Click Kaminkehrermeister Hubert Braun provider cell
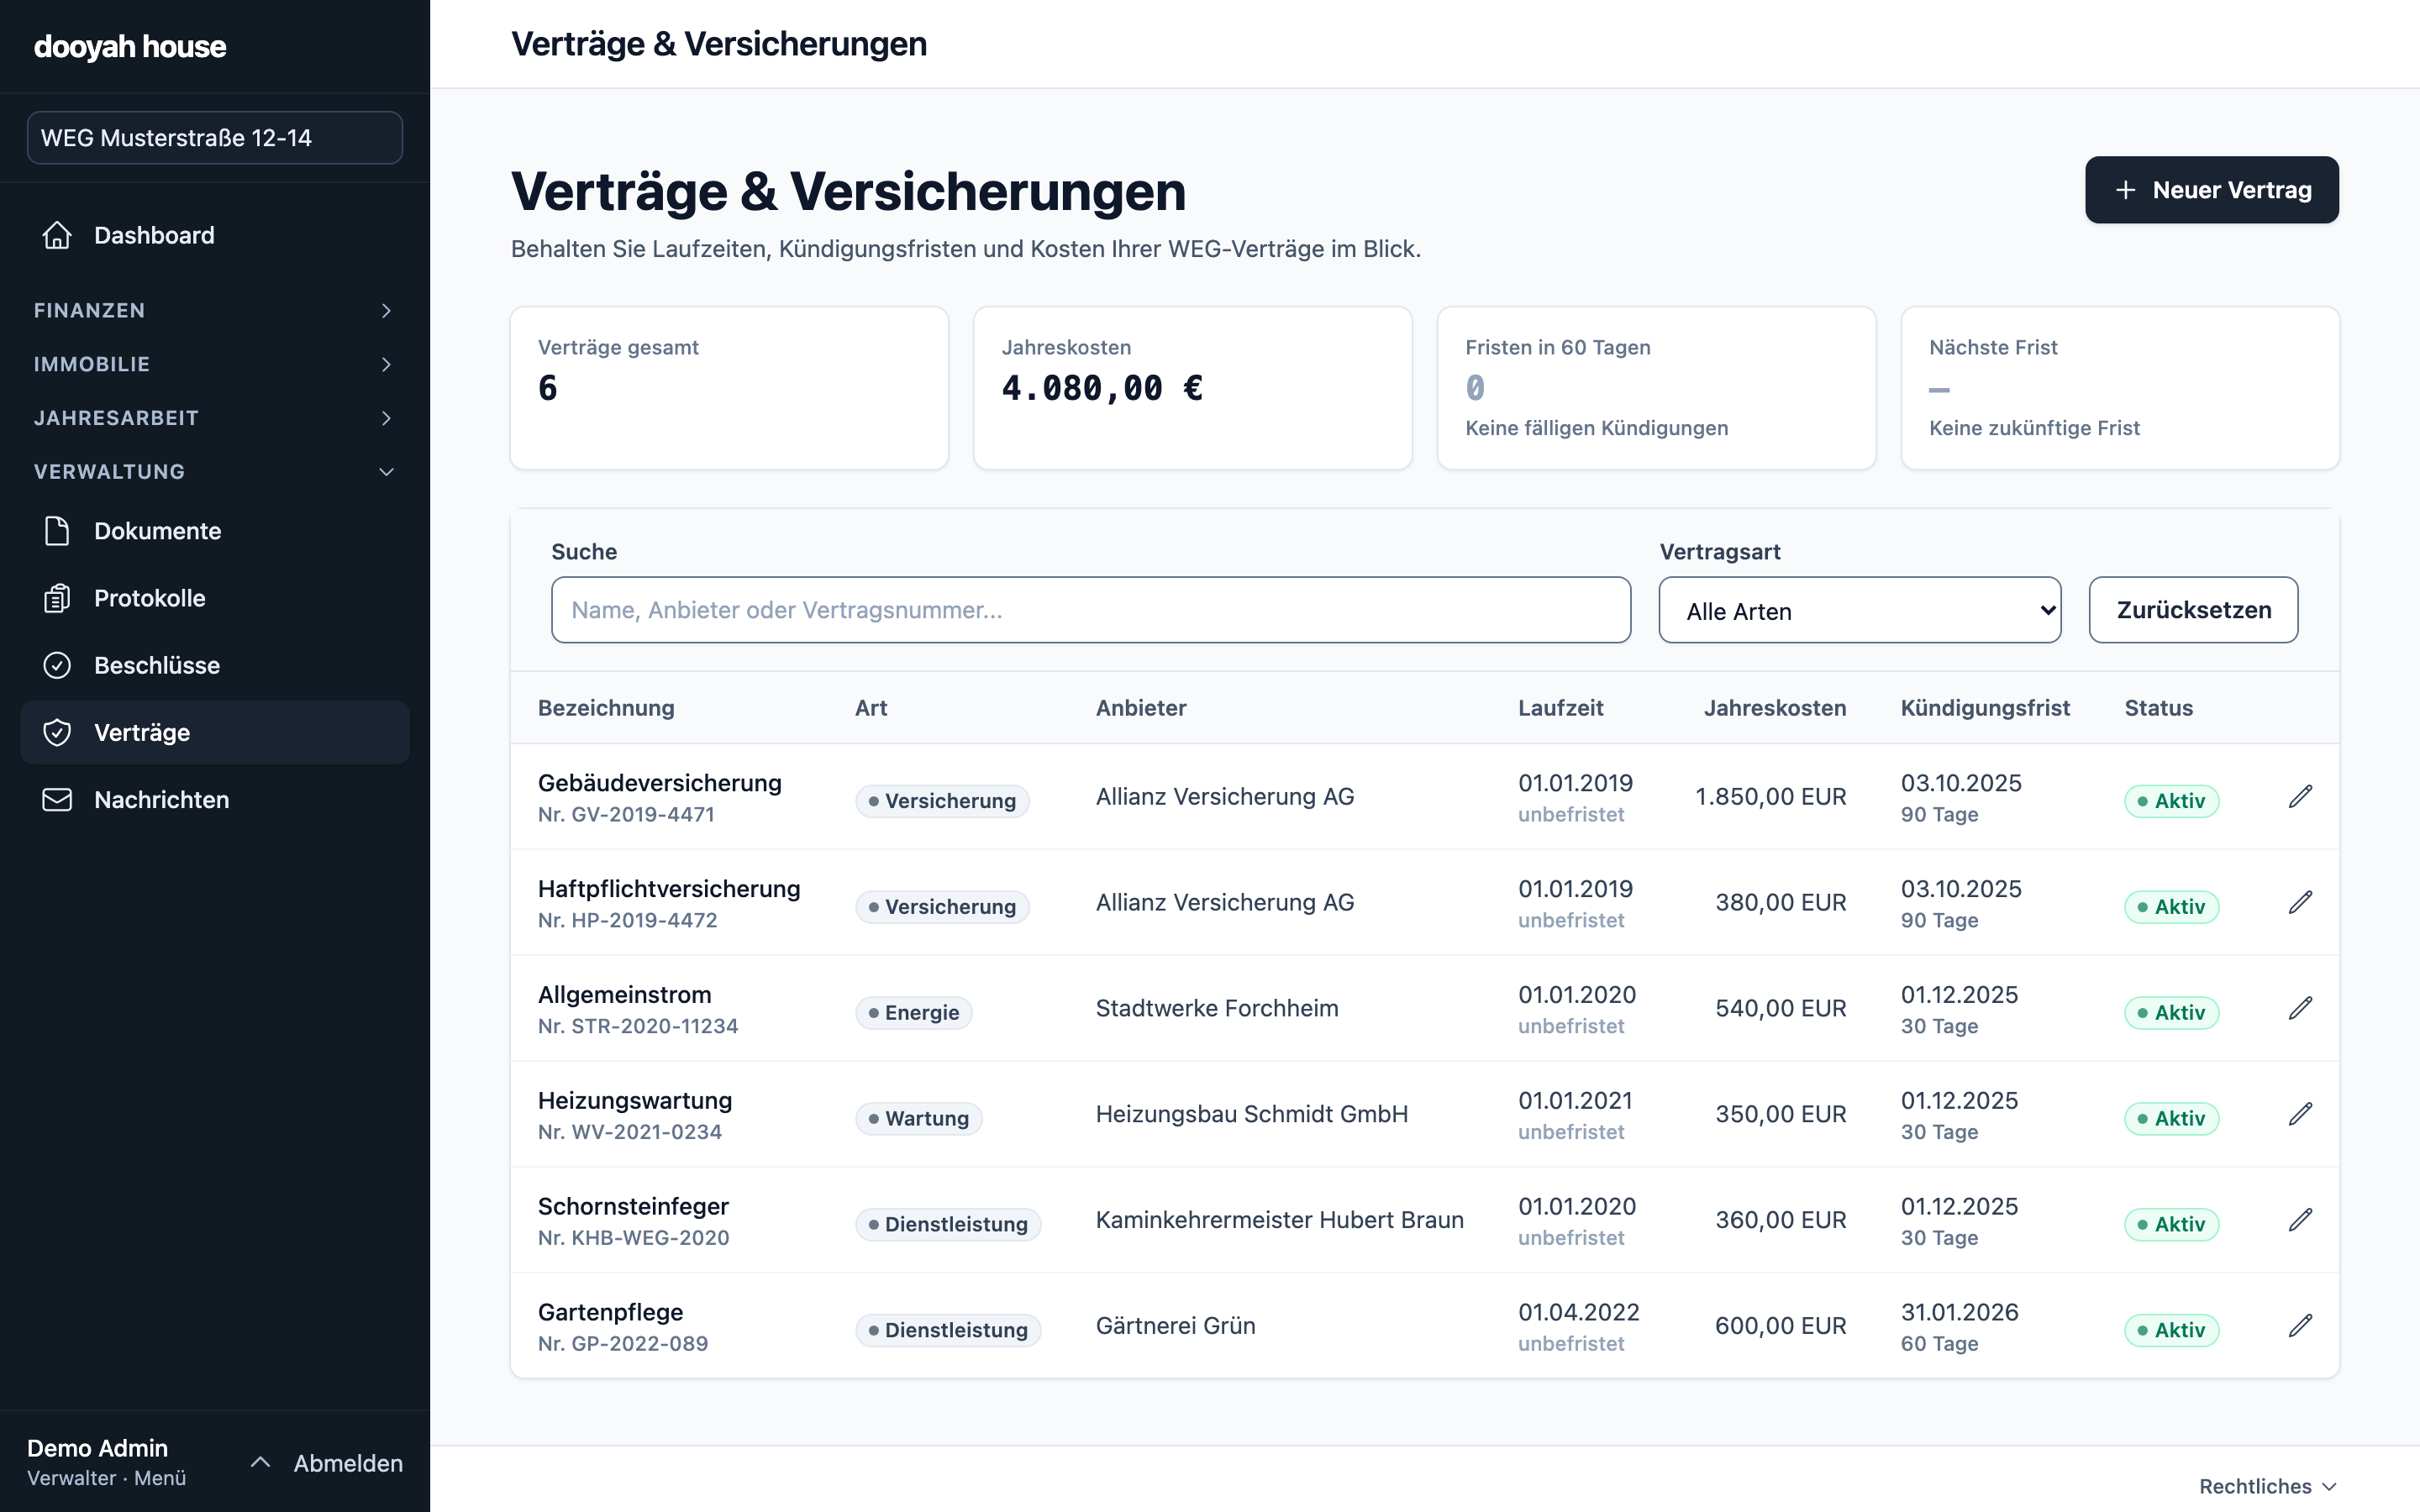The height and width of the screenshot is (1512, 2420). [1280, 1220]
